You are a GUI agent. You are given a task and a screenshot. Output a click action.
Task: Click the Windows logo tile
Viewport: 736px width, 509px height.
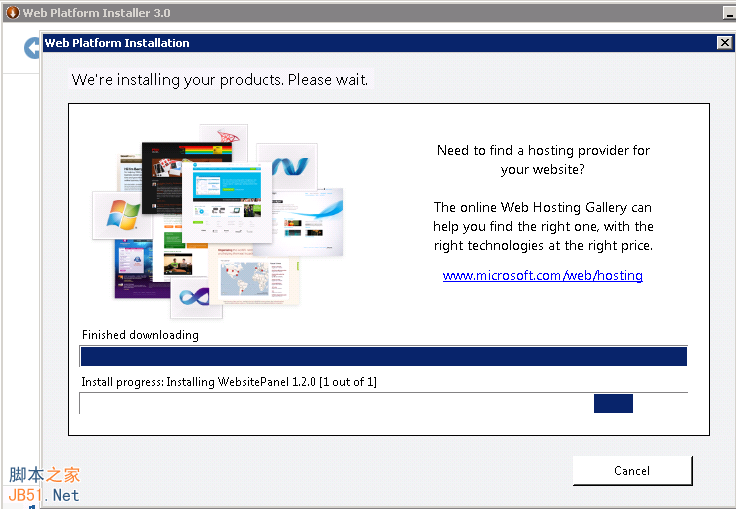(122, 215)
